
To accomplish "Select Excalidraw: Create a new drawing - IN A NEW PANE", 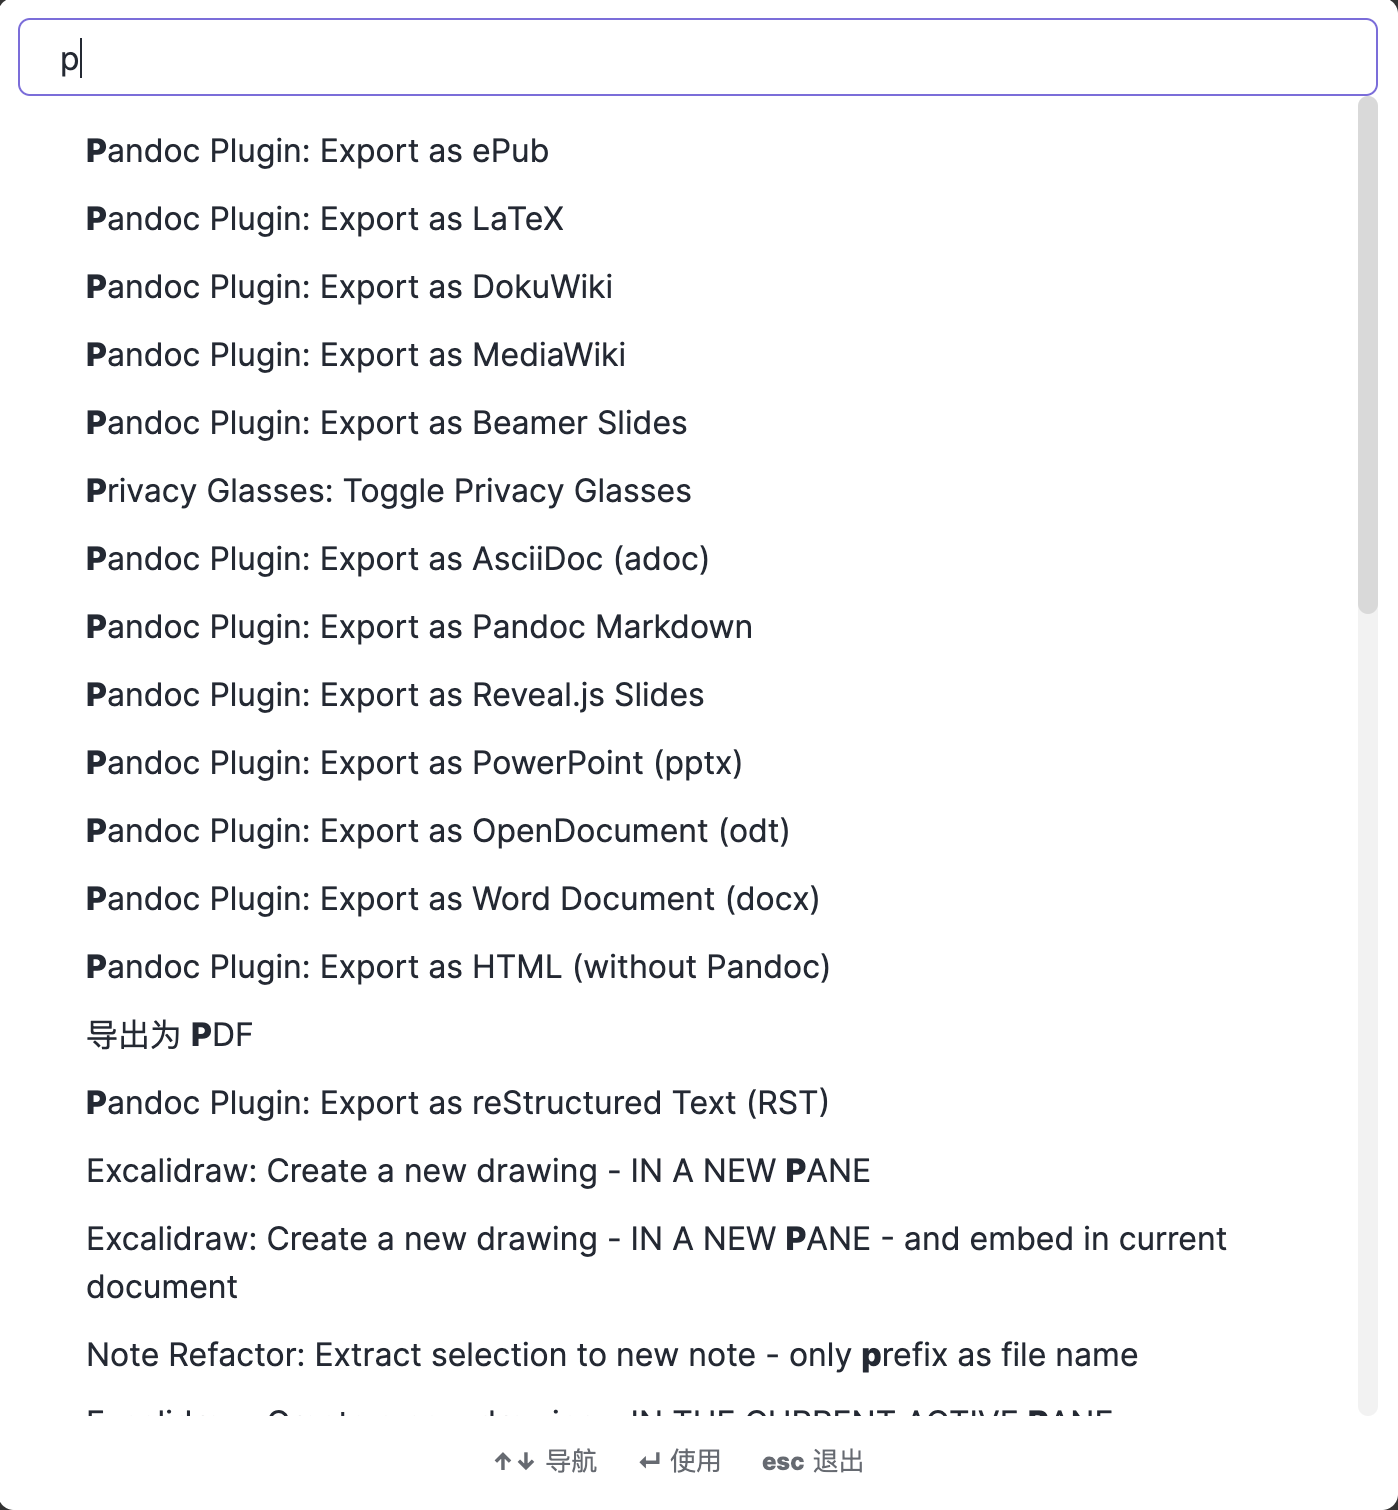I will pyautogui.click(x=478, y=1171).
